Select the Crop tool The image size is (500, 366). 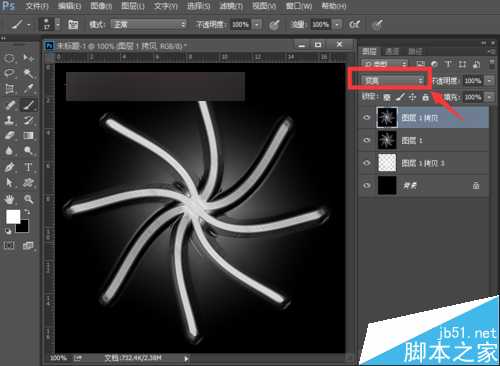(x=9, y=89)
